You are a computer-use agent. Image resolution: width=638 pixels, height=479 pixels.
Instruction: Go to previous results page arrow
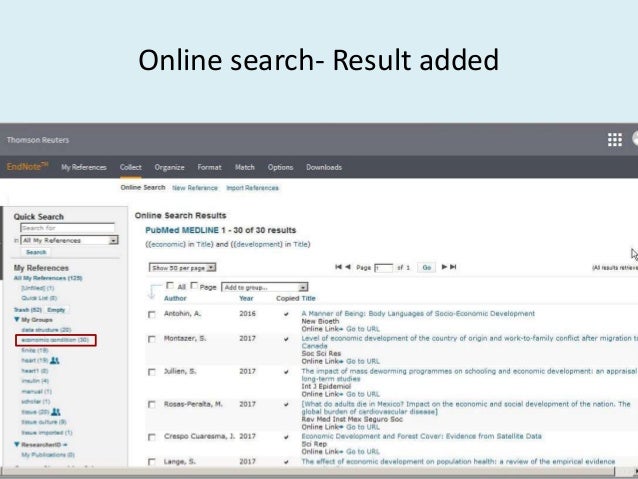click(348, 267)
